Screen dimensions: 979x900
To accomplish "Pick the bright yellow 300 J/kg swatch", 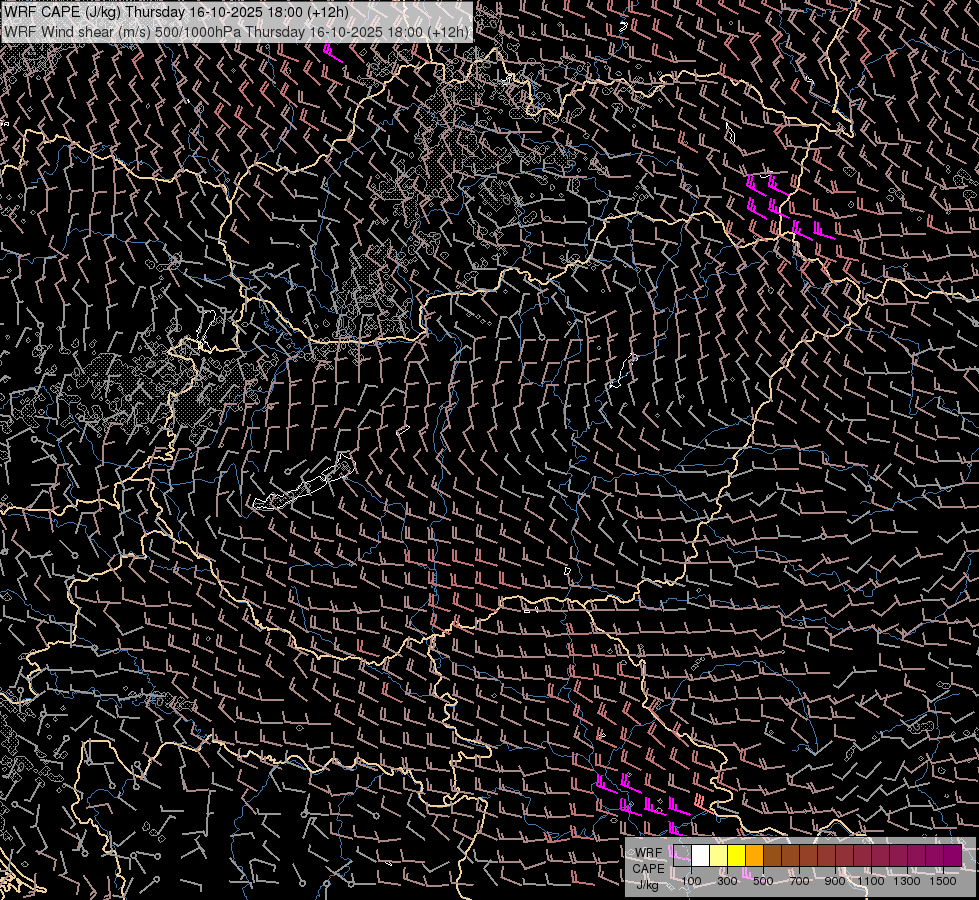I will tap(736, 855).
